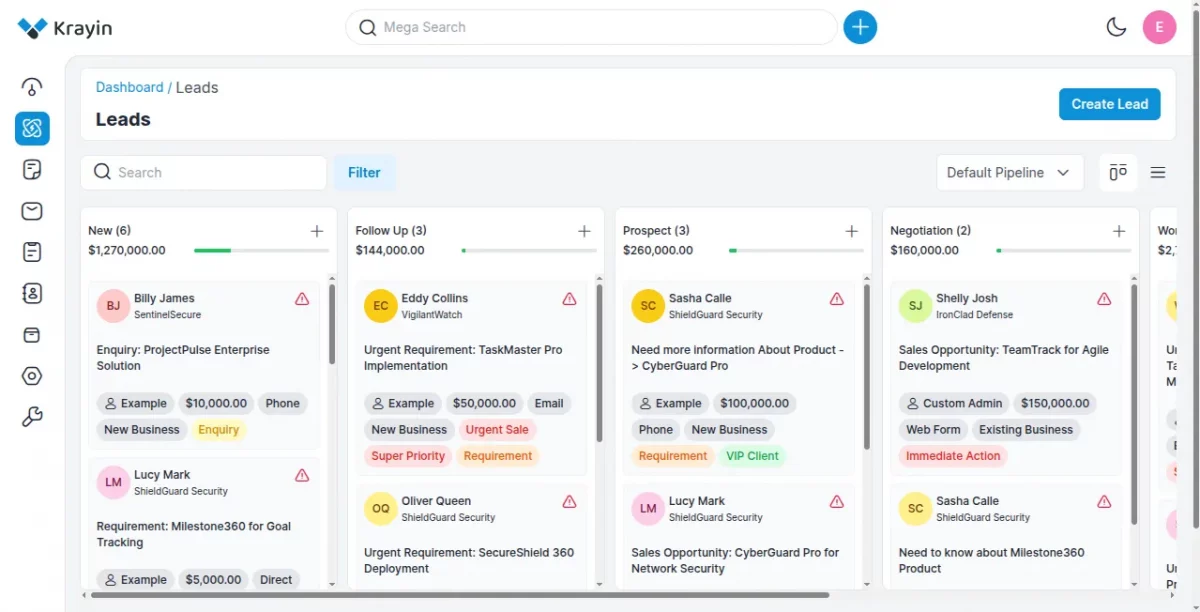Image resolution: width=1200 pixels, height=612 pixels.
Task: Open the Mail icon in sidebar
Action: pyautogui.click(x=32, y=211)
